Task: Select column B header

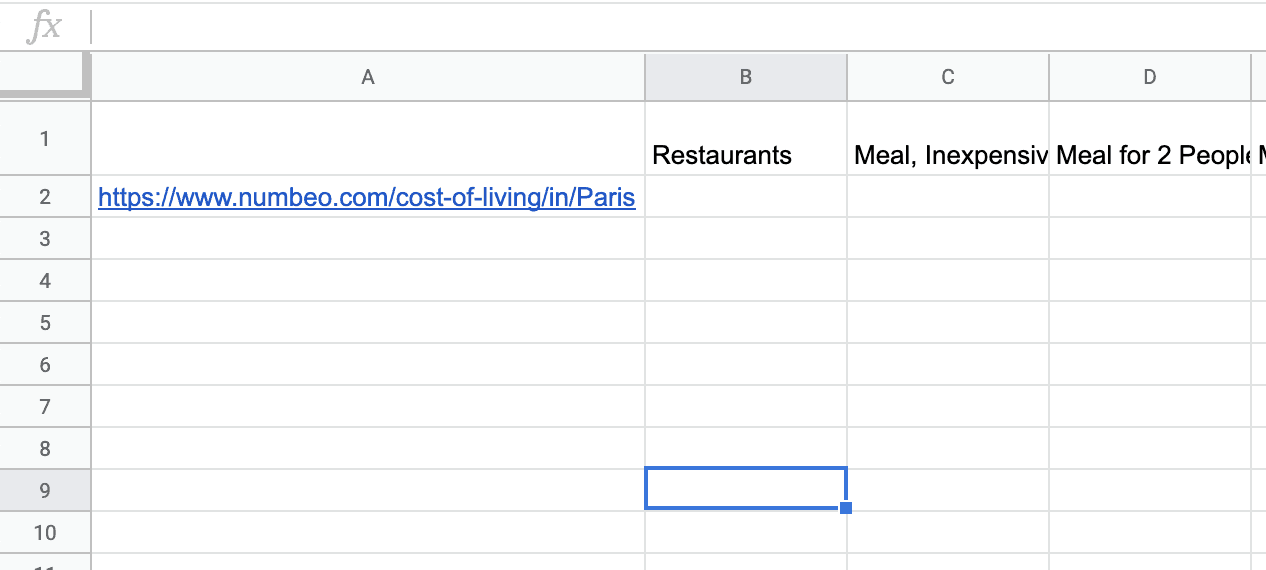Action: click(x=746, y=77)
